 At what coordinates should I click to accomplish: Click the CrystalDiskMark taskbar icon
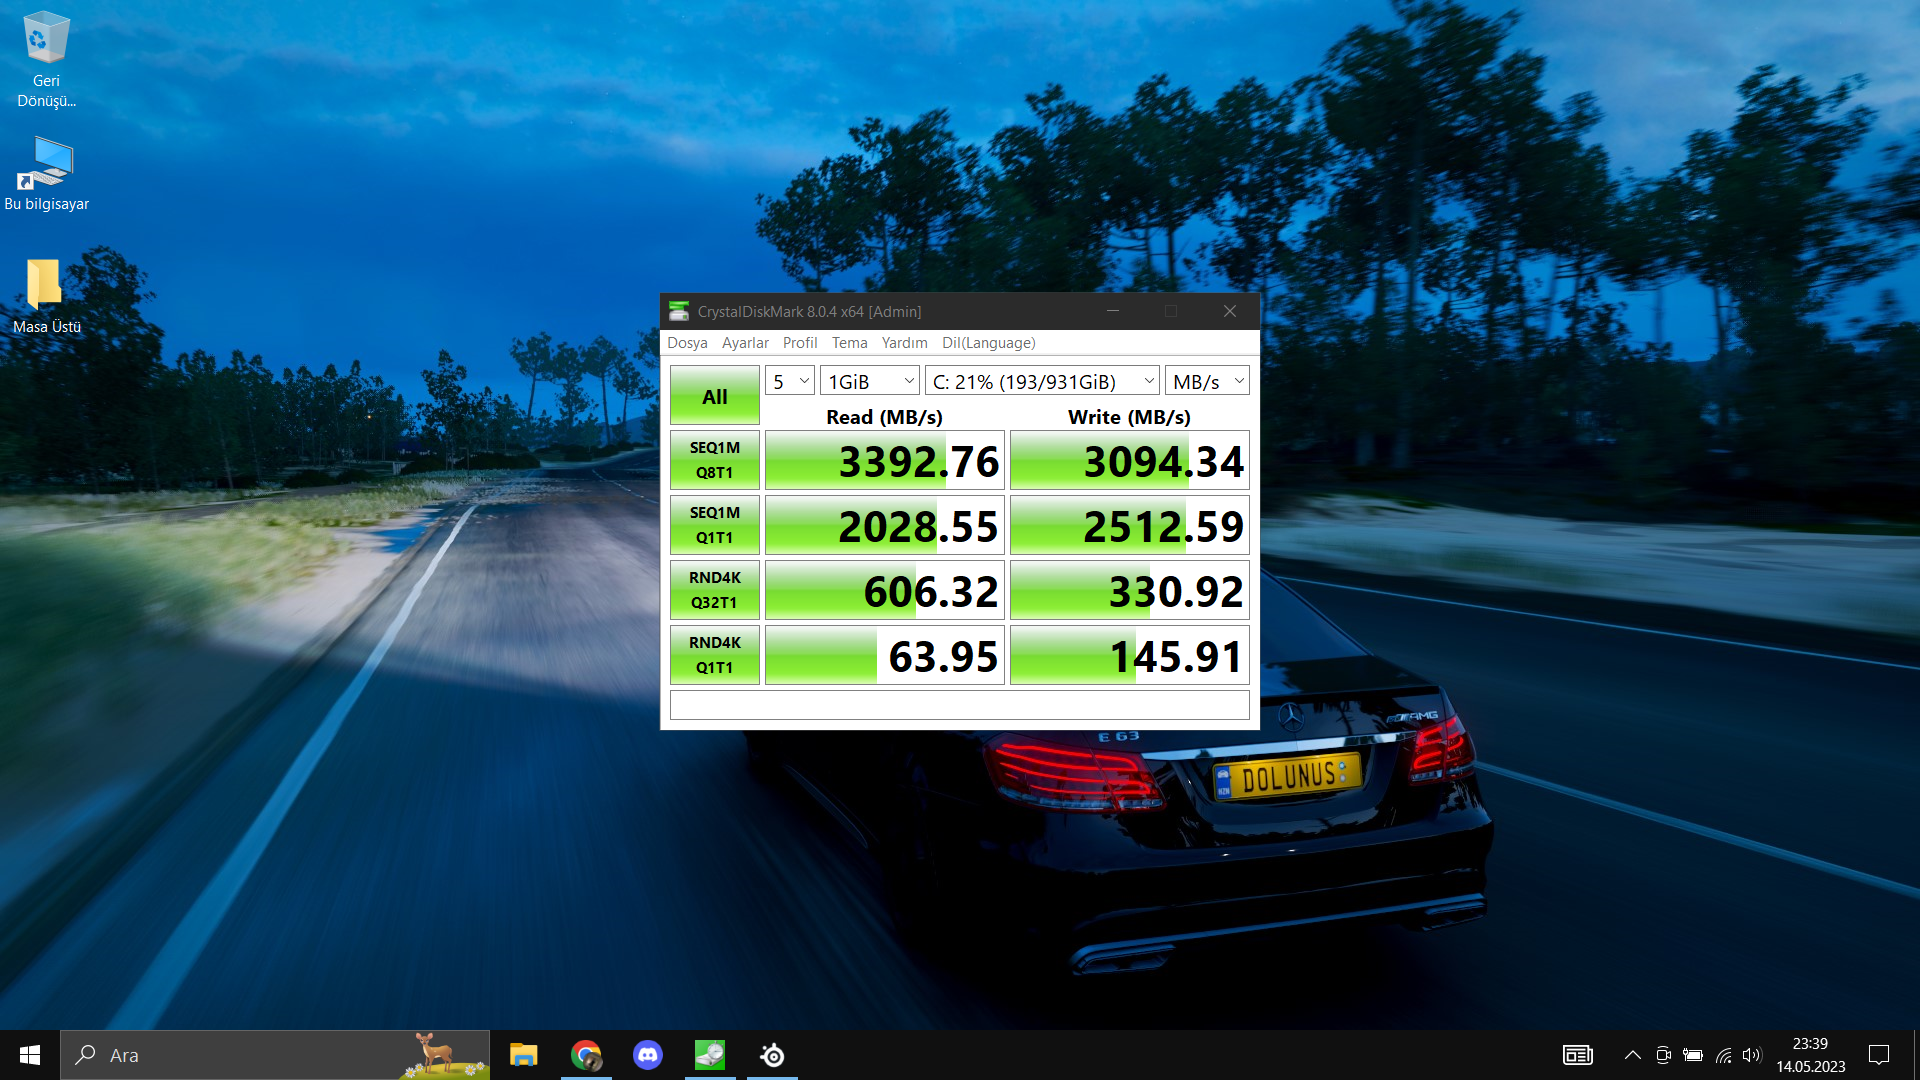click(x=710, y=1055)
